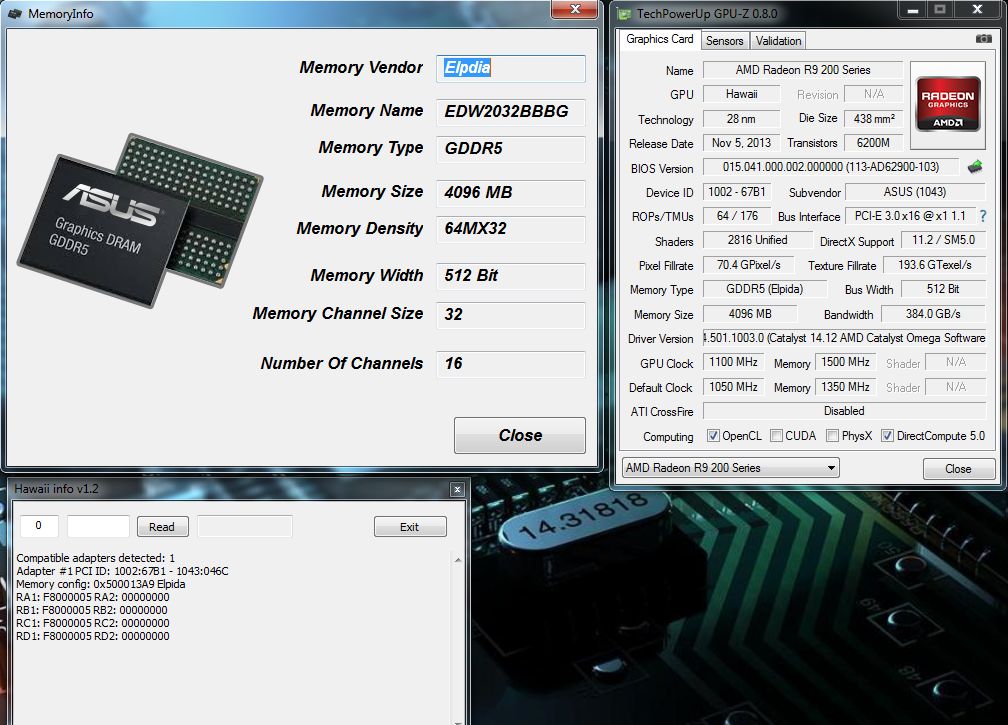Close the MemoryInfo window via red X

(x=575, y=9)
